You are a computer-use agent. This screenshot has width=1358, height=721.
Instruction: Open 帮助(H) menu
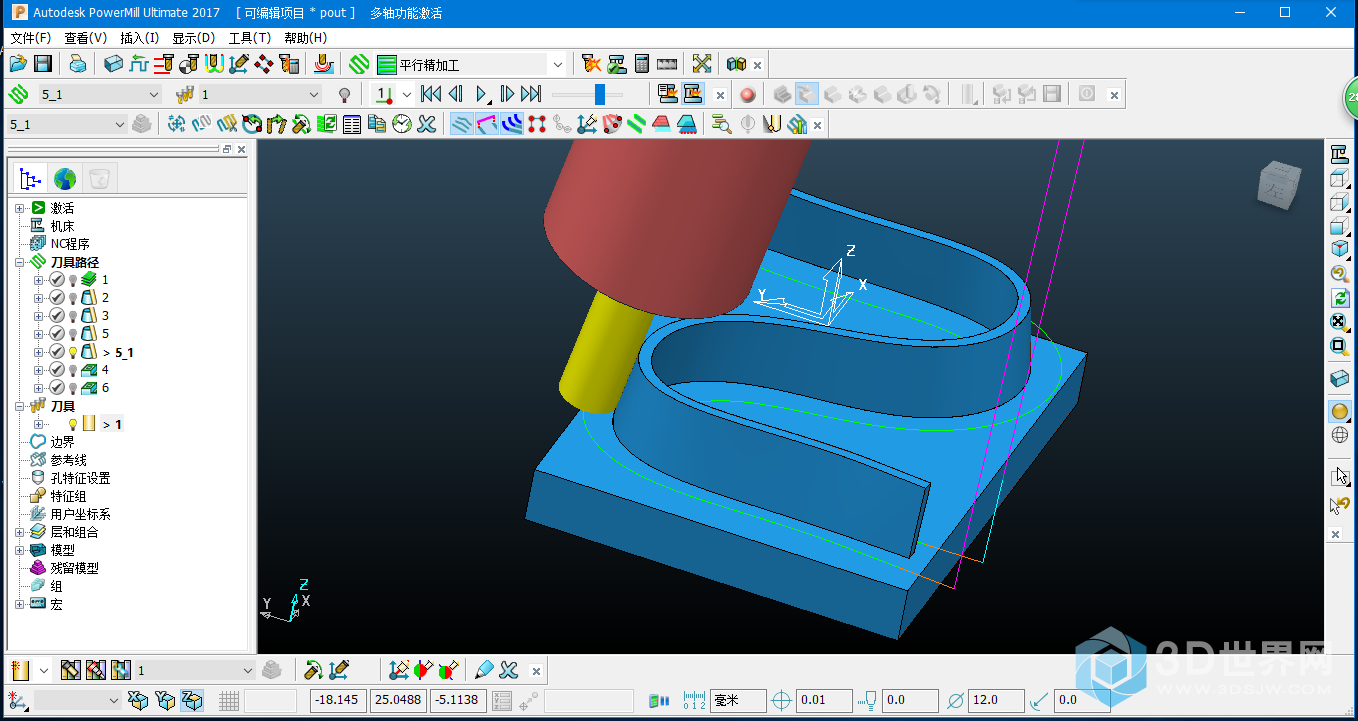pos(305,38)
